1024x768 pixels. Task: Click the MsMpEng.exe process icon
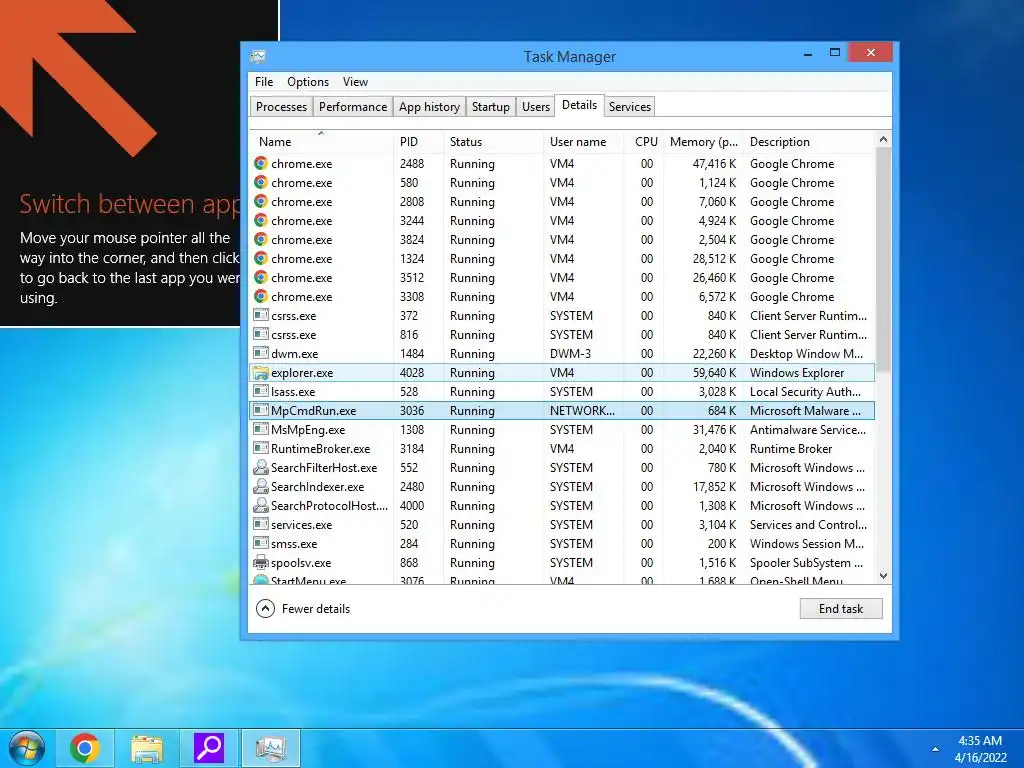[x=261, y=429]
